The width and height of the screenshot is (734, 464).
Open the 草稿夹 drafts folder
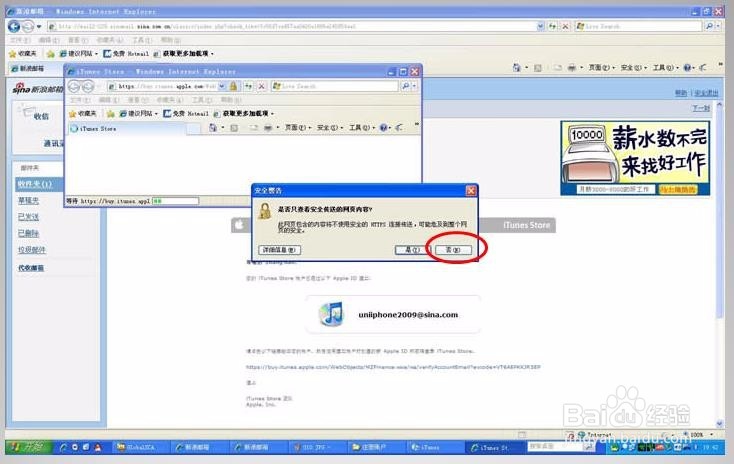pos(29,201)
